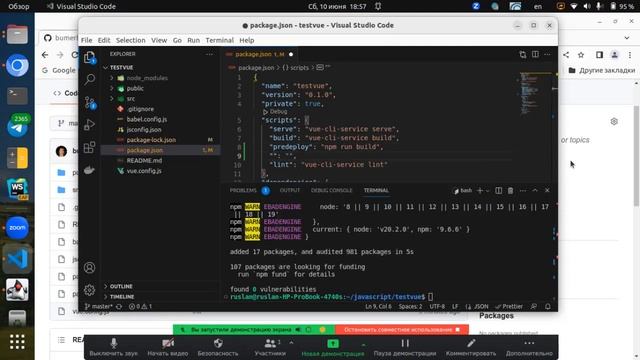This screenshot has height=360, width=640.
Task: Pause the Zoom screen share
Action: [405, 347]
